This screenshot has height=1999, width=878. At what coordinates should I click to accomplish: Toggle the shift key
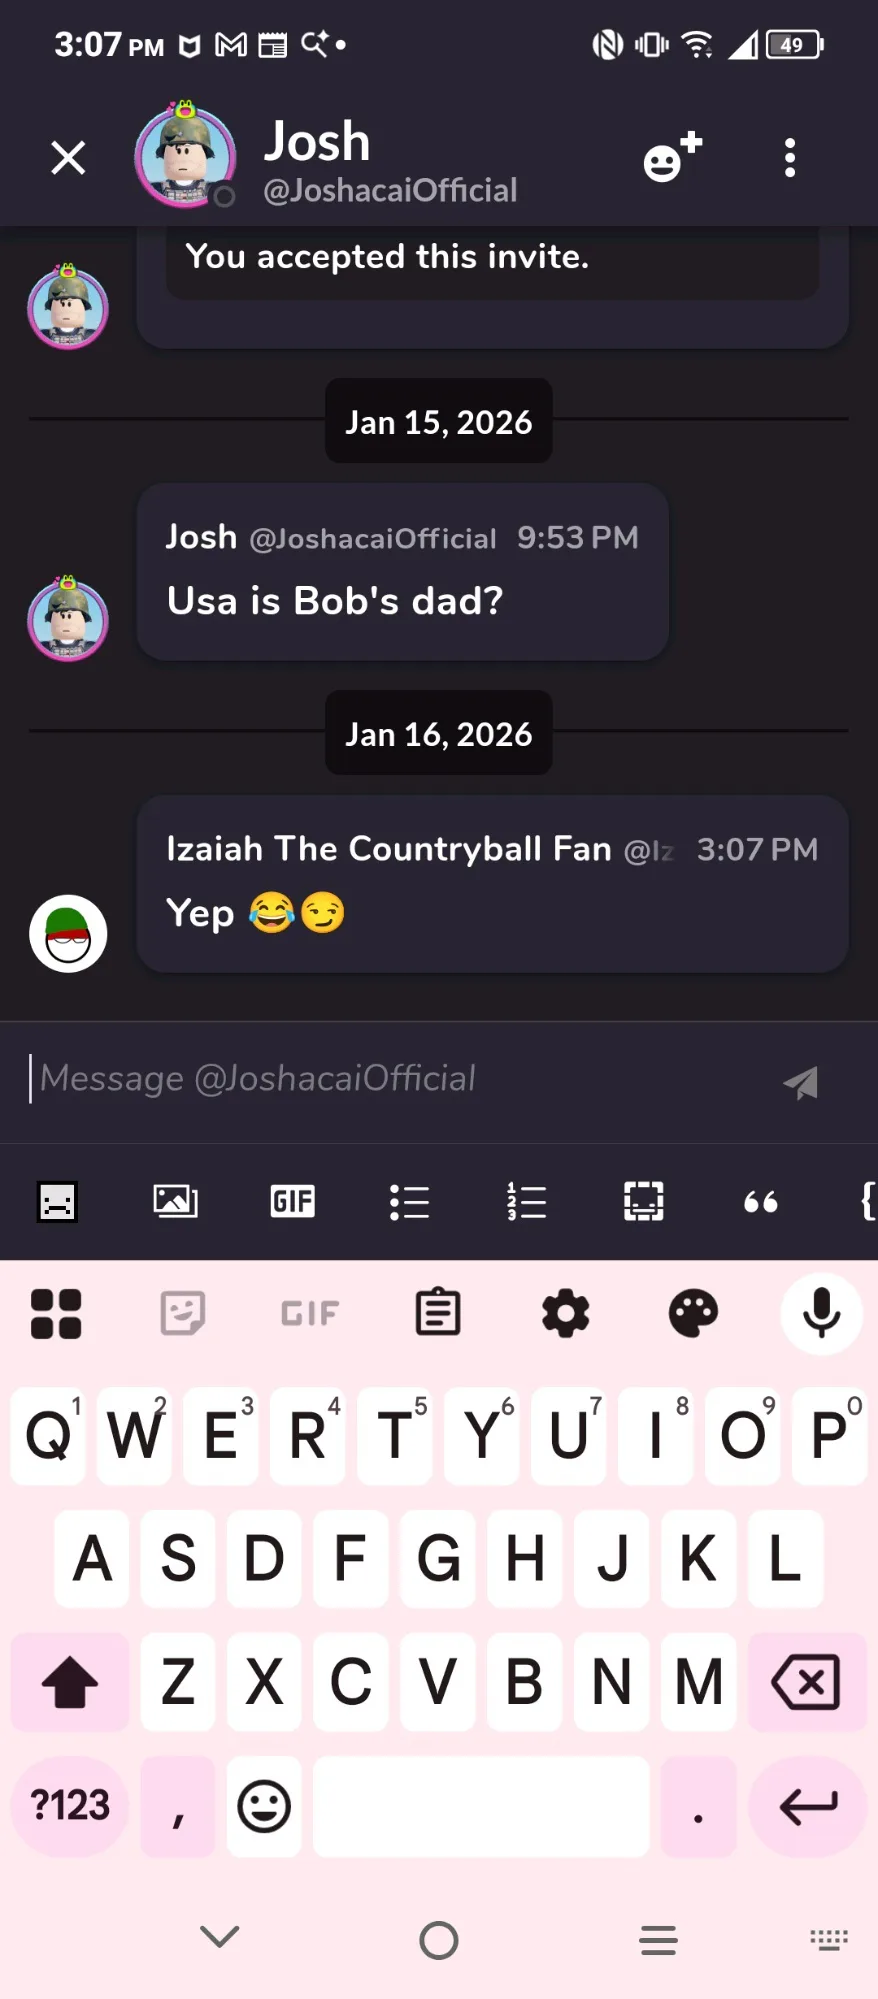tap(70, 1682)
